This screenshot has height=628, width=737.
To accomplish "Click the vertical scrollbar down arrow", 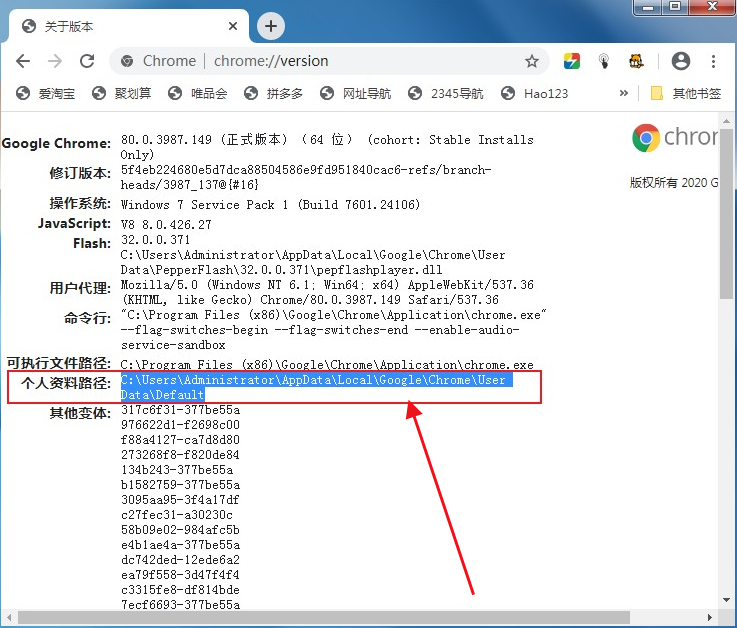I will [x=727, y=600].
